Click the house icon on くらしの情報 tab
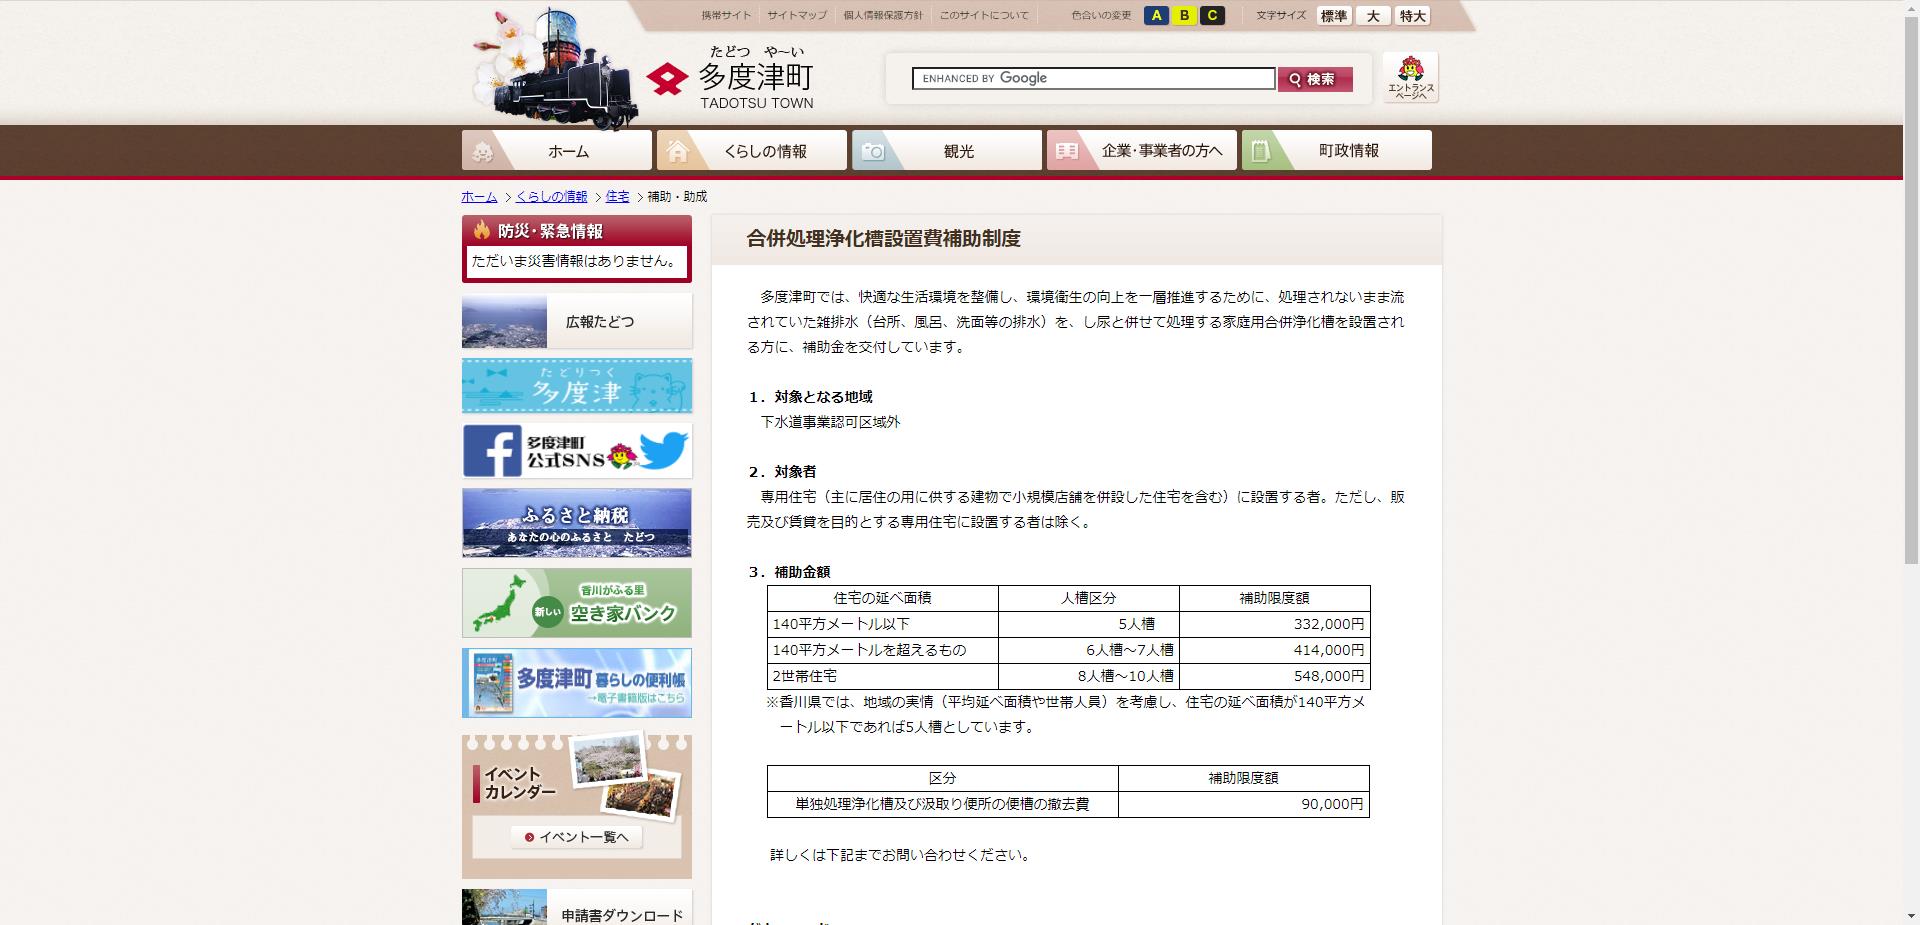The height and width of the screenshot is (925, 1920). pos(679,151)
